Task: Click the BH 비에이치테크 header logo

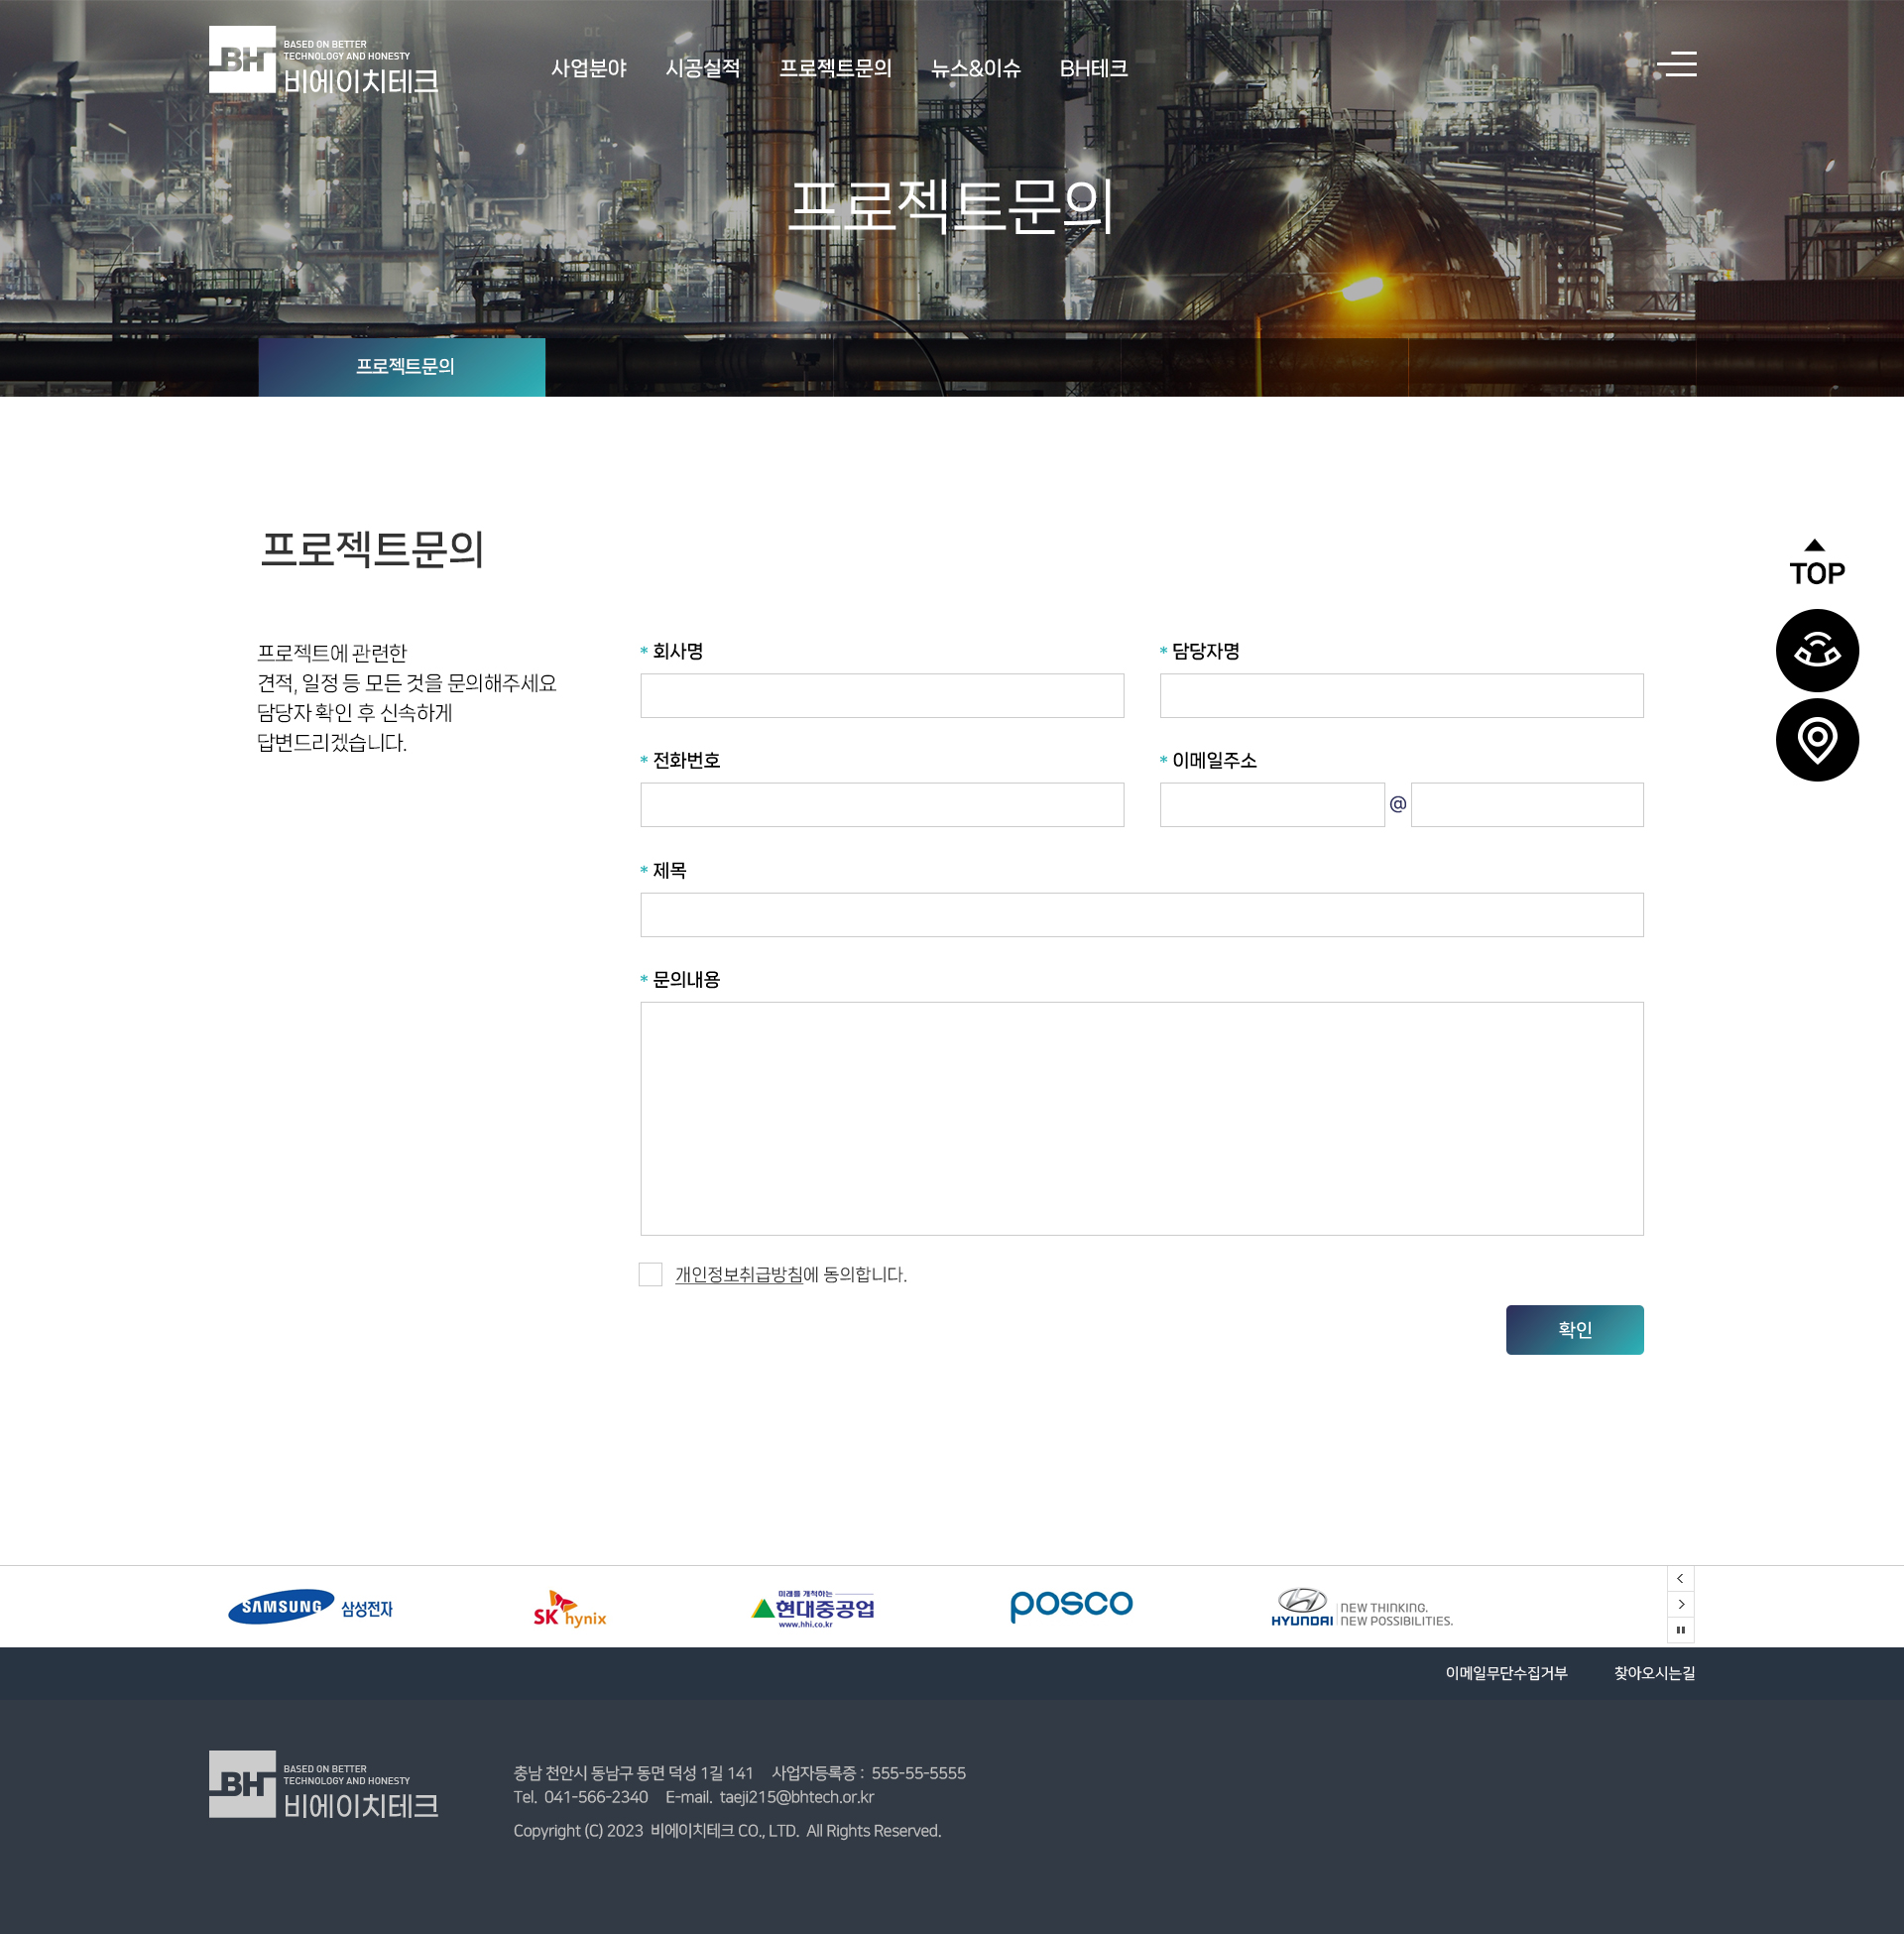Action: [x=323, y=60]
